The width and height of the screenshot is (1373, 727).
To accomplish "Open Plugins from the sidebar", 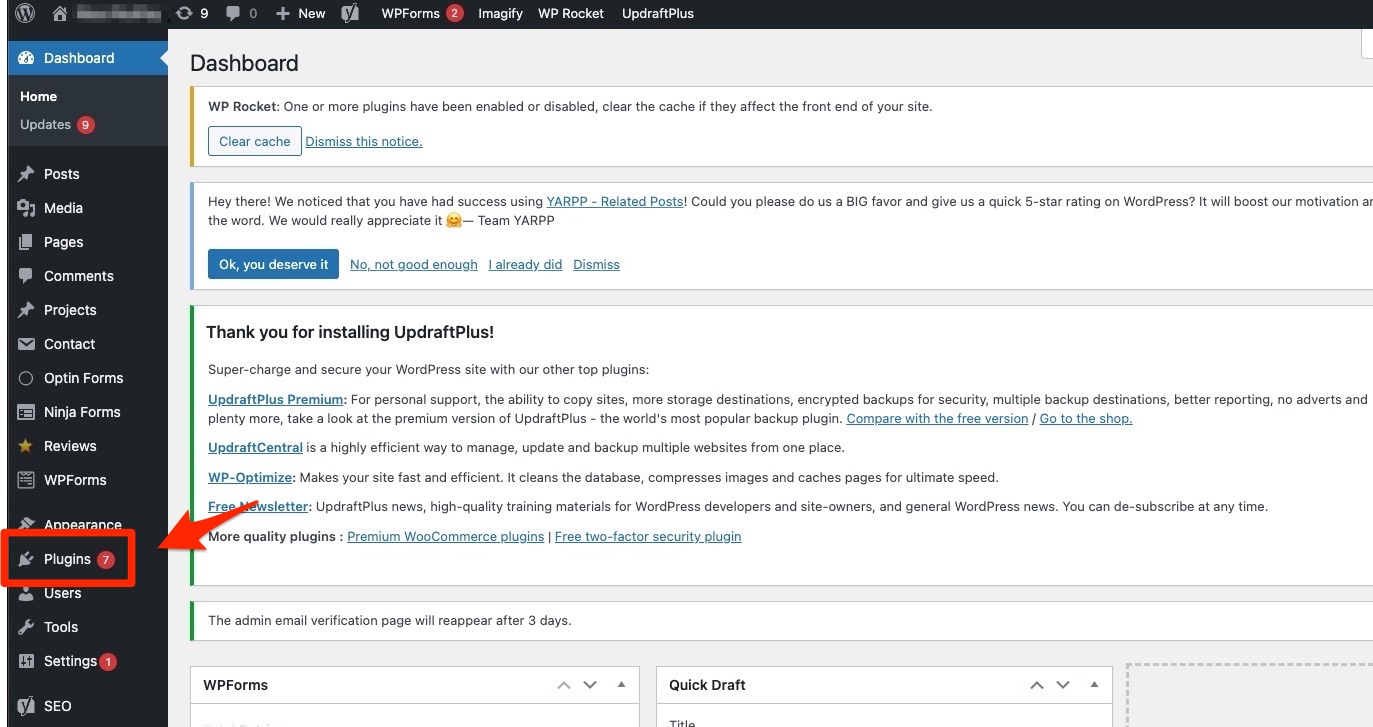I will [67, 559].
